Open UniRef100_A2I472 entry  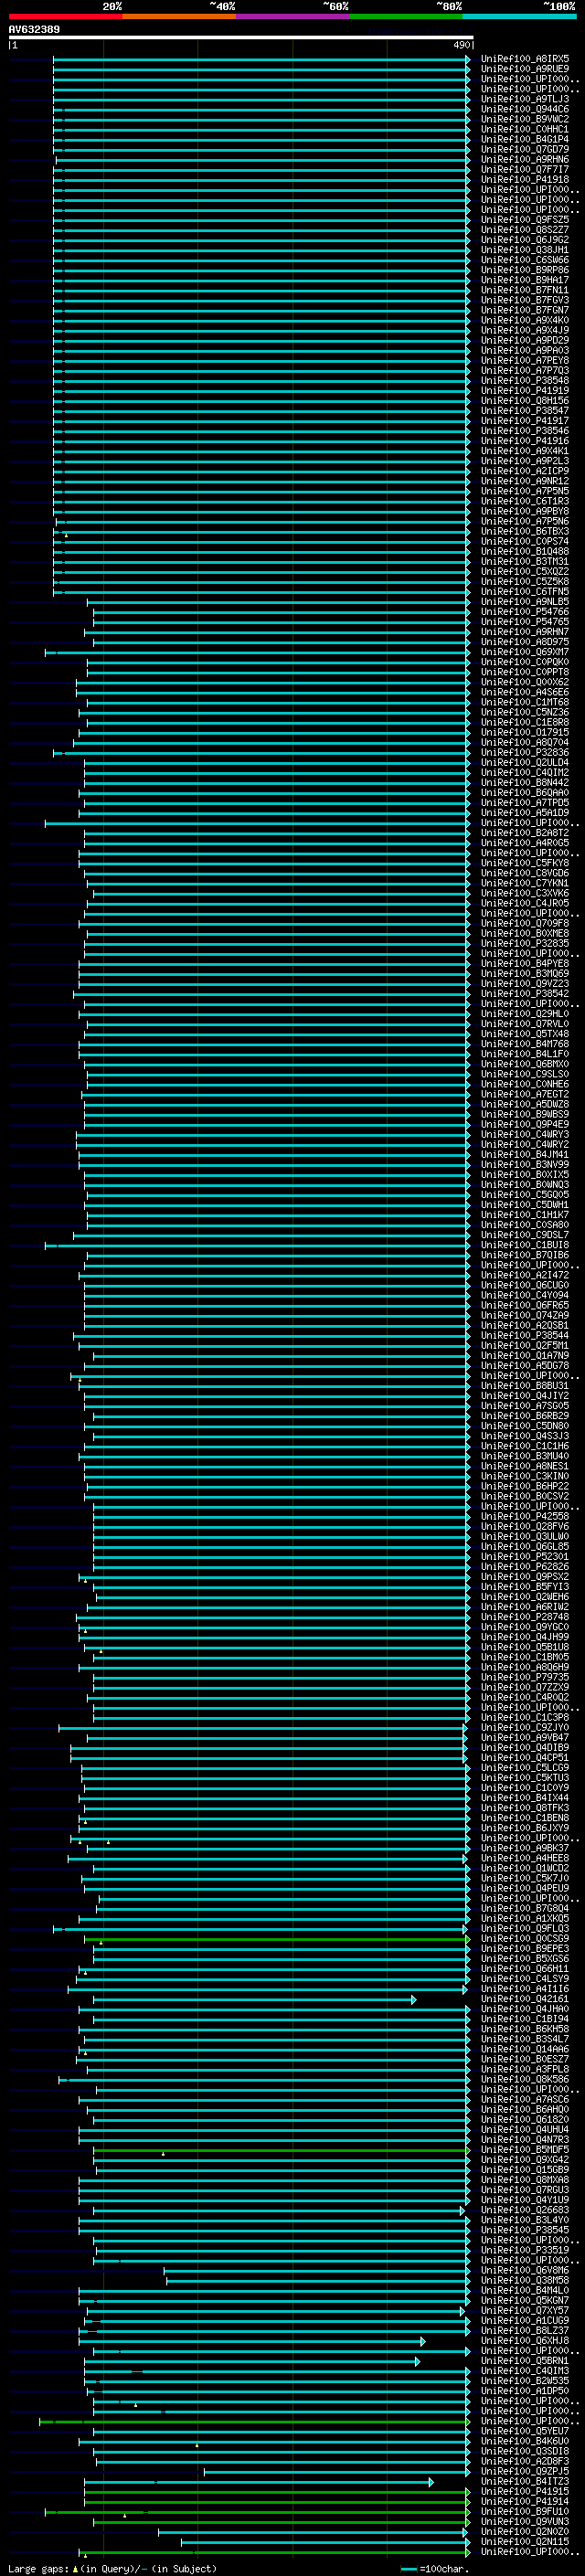pyautogui.click(x=525, y=1275)
